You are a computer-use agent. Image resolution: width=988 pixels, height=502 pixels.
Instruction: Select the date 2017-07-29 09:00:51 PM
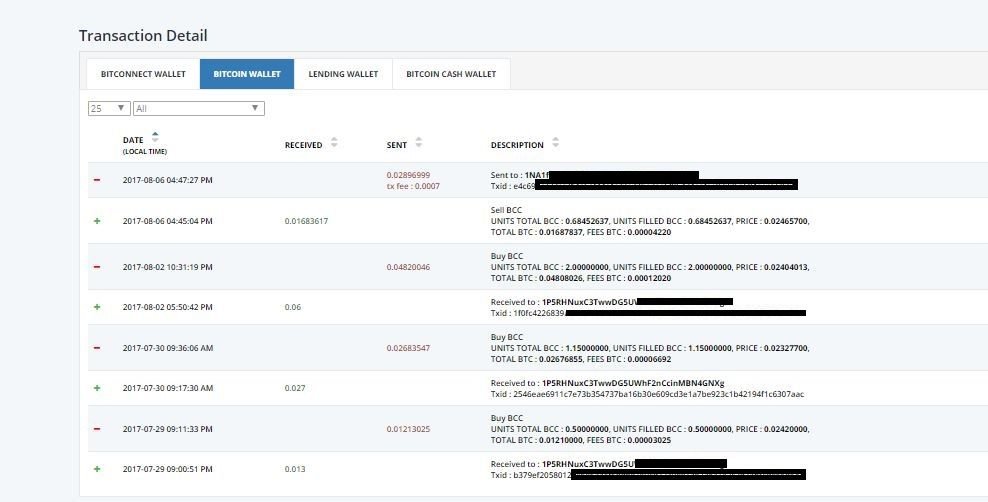click(x=168, y=469)
